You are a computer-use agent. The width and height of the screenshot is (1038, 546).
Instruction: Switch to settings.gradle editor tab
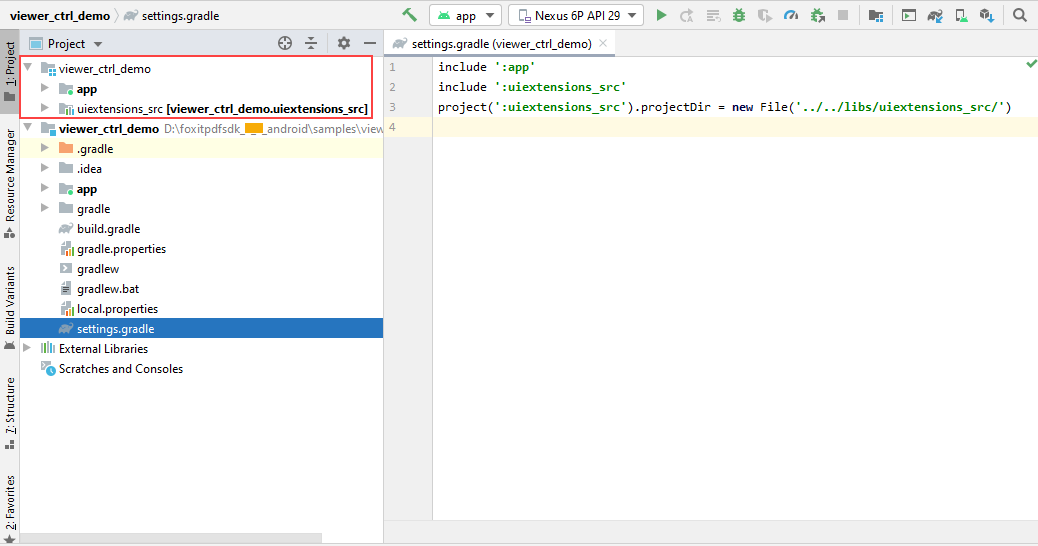(x=500, y=43)
